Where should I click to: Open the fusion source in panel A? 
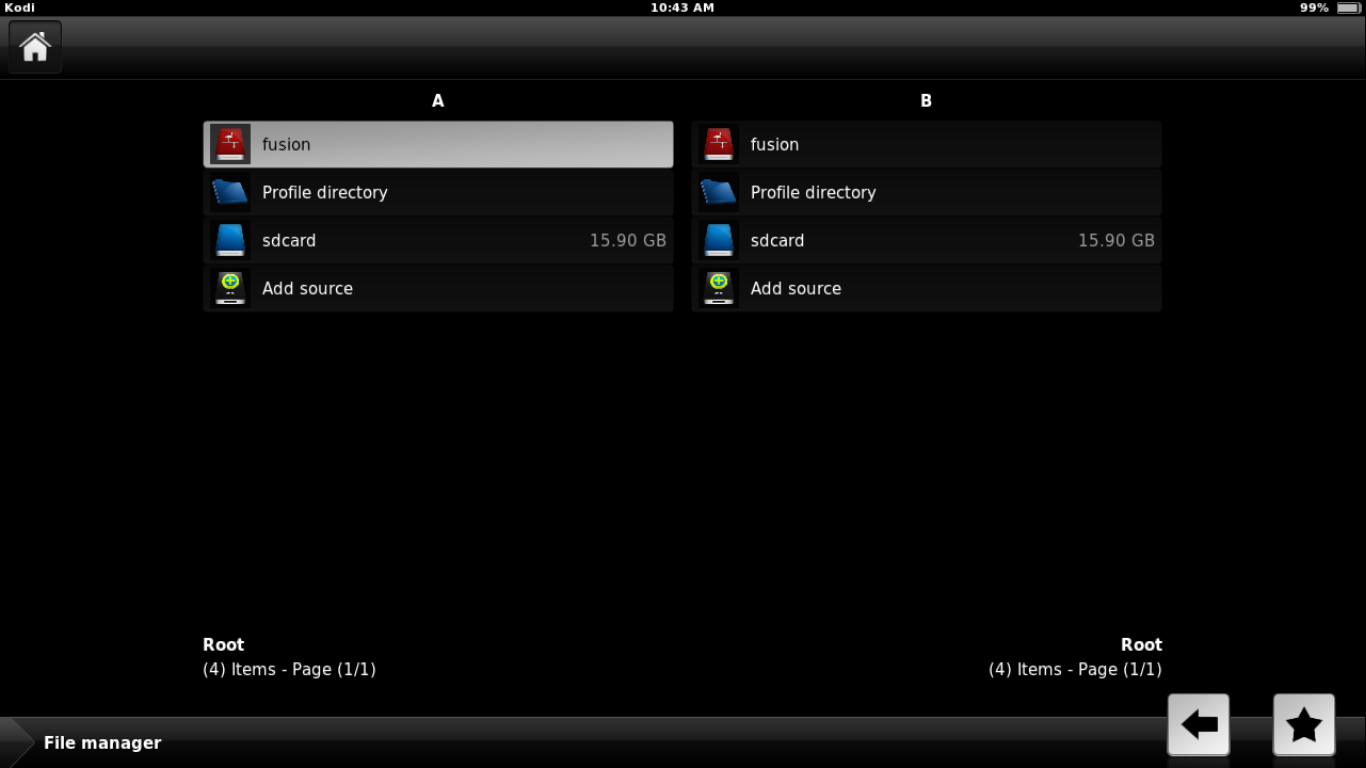286,144
